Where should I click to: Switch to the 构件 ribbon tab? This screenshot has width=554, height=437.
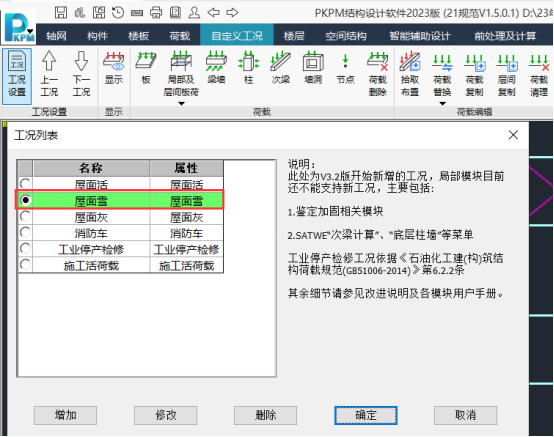coord(97,36)
